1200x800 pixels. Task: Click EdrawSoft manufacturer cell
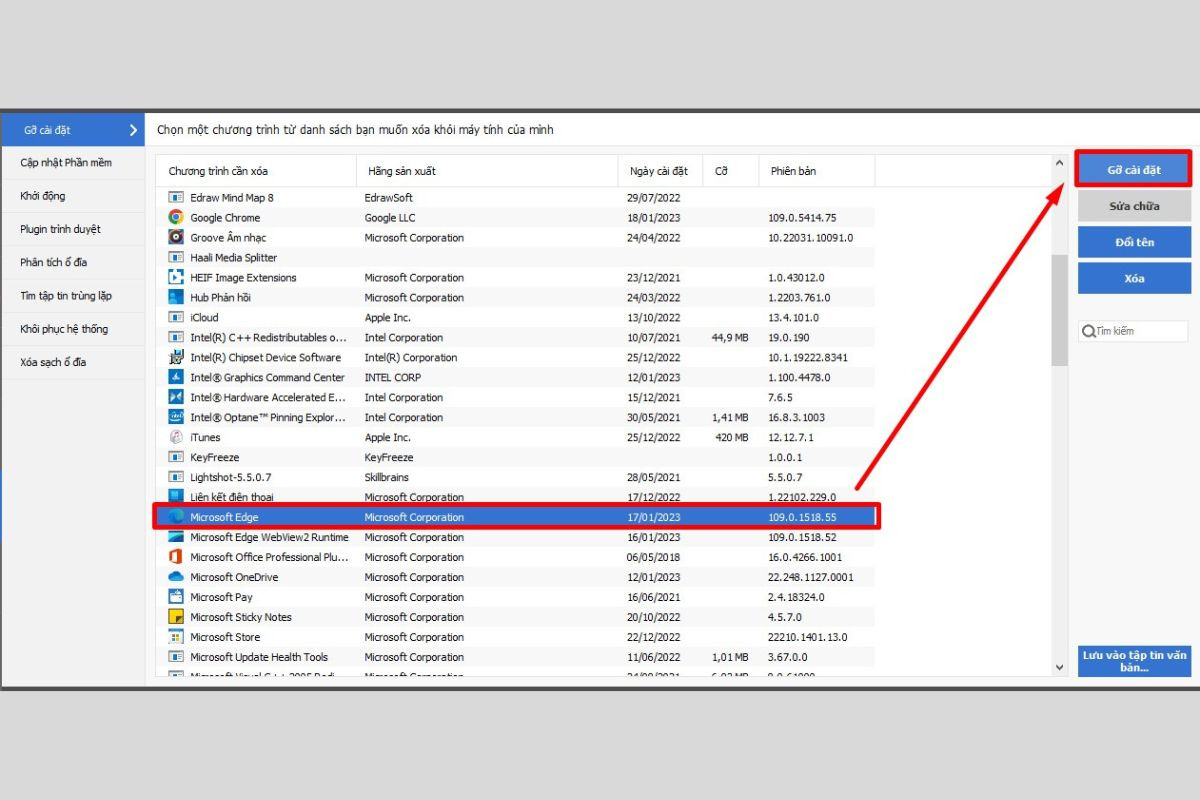[388, 197]
